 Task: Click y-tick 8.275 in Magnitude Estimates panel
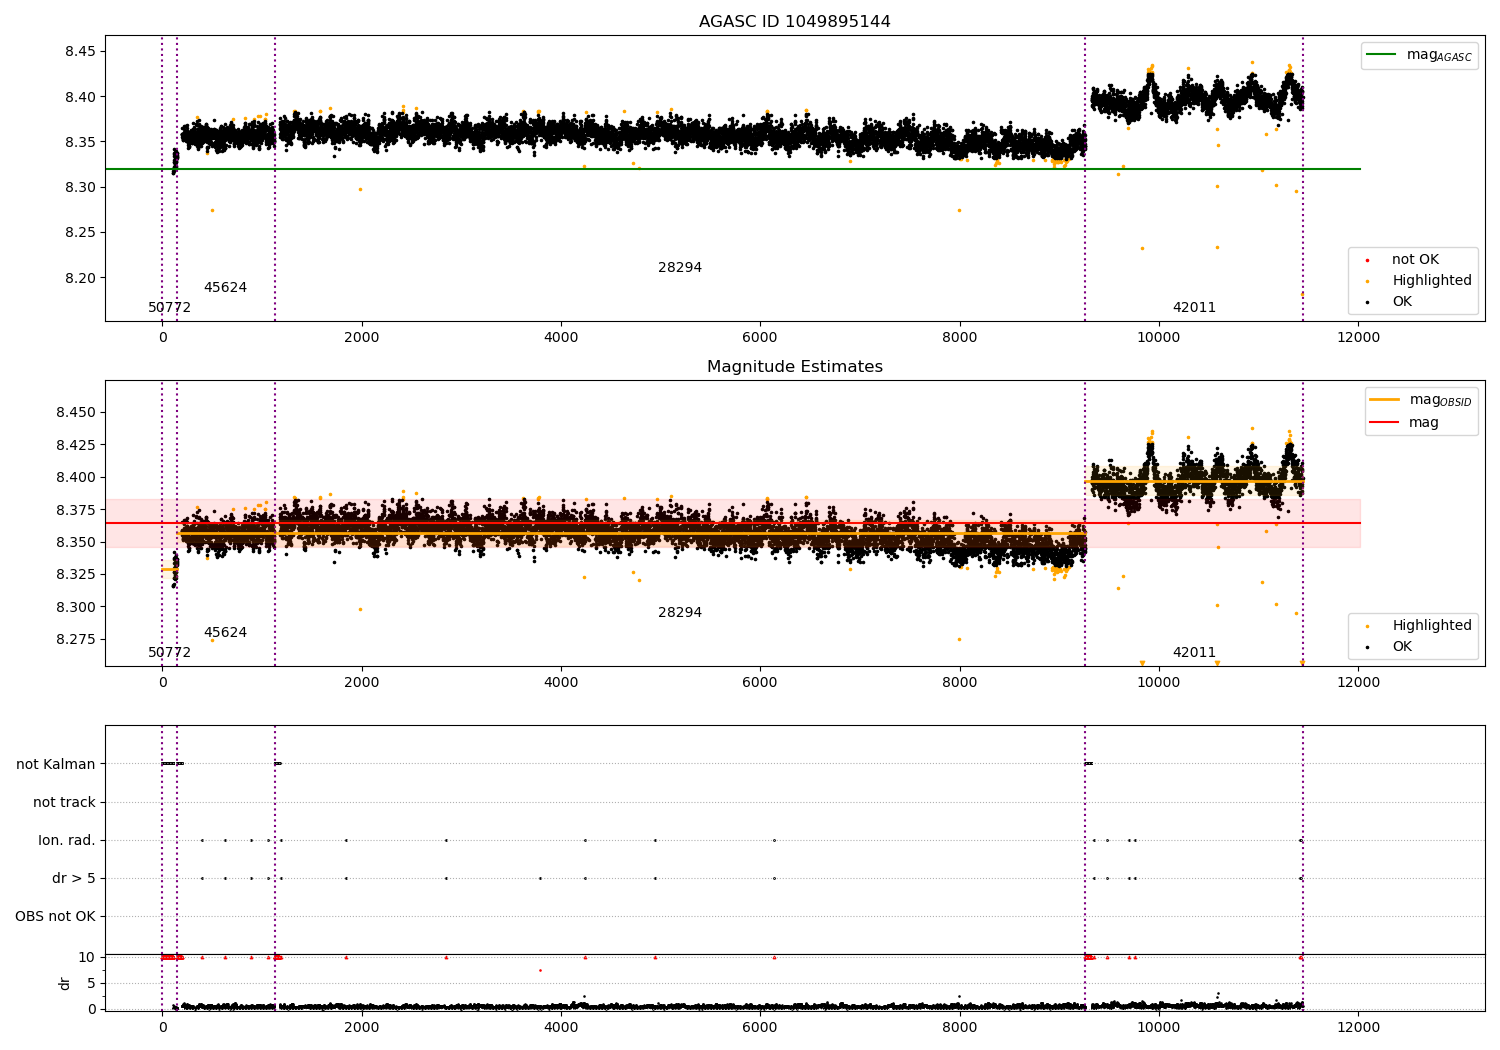pos(76,640)
